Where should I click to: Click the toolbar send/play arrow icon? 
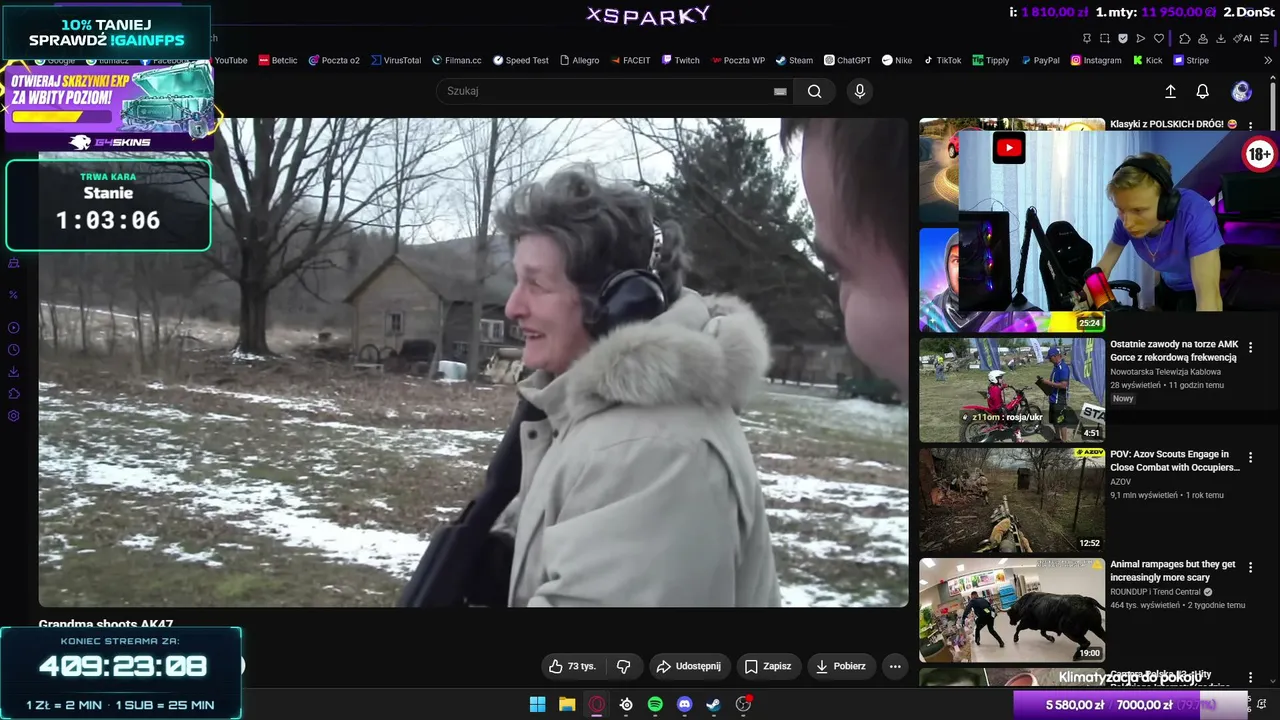point(1141,38)
